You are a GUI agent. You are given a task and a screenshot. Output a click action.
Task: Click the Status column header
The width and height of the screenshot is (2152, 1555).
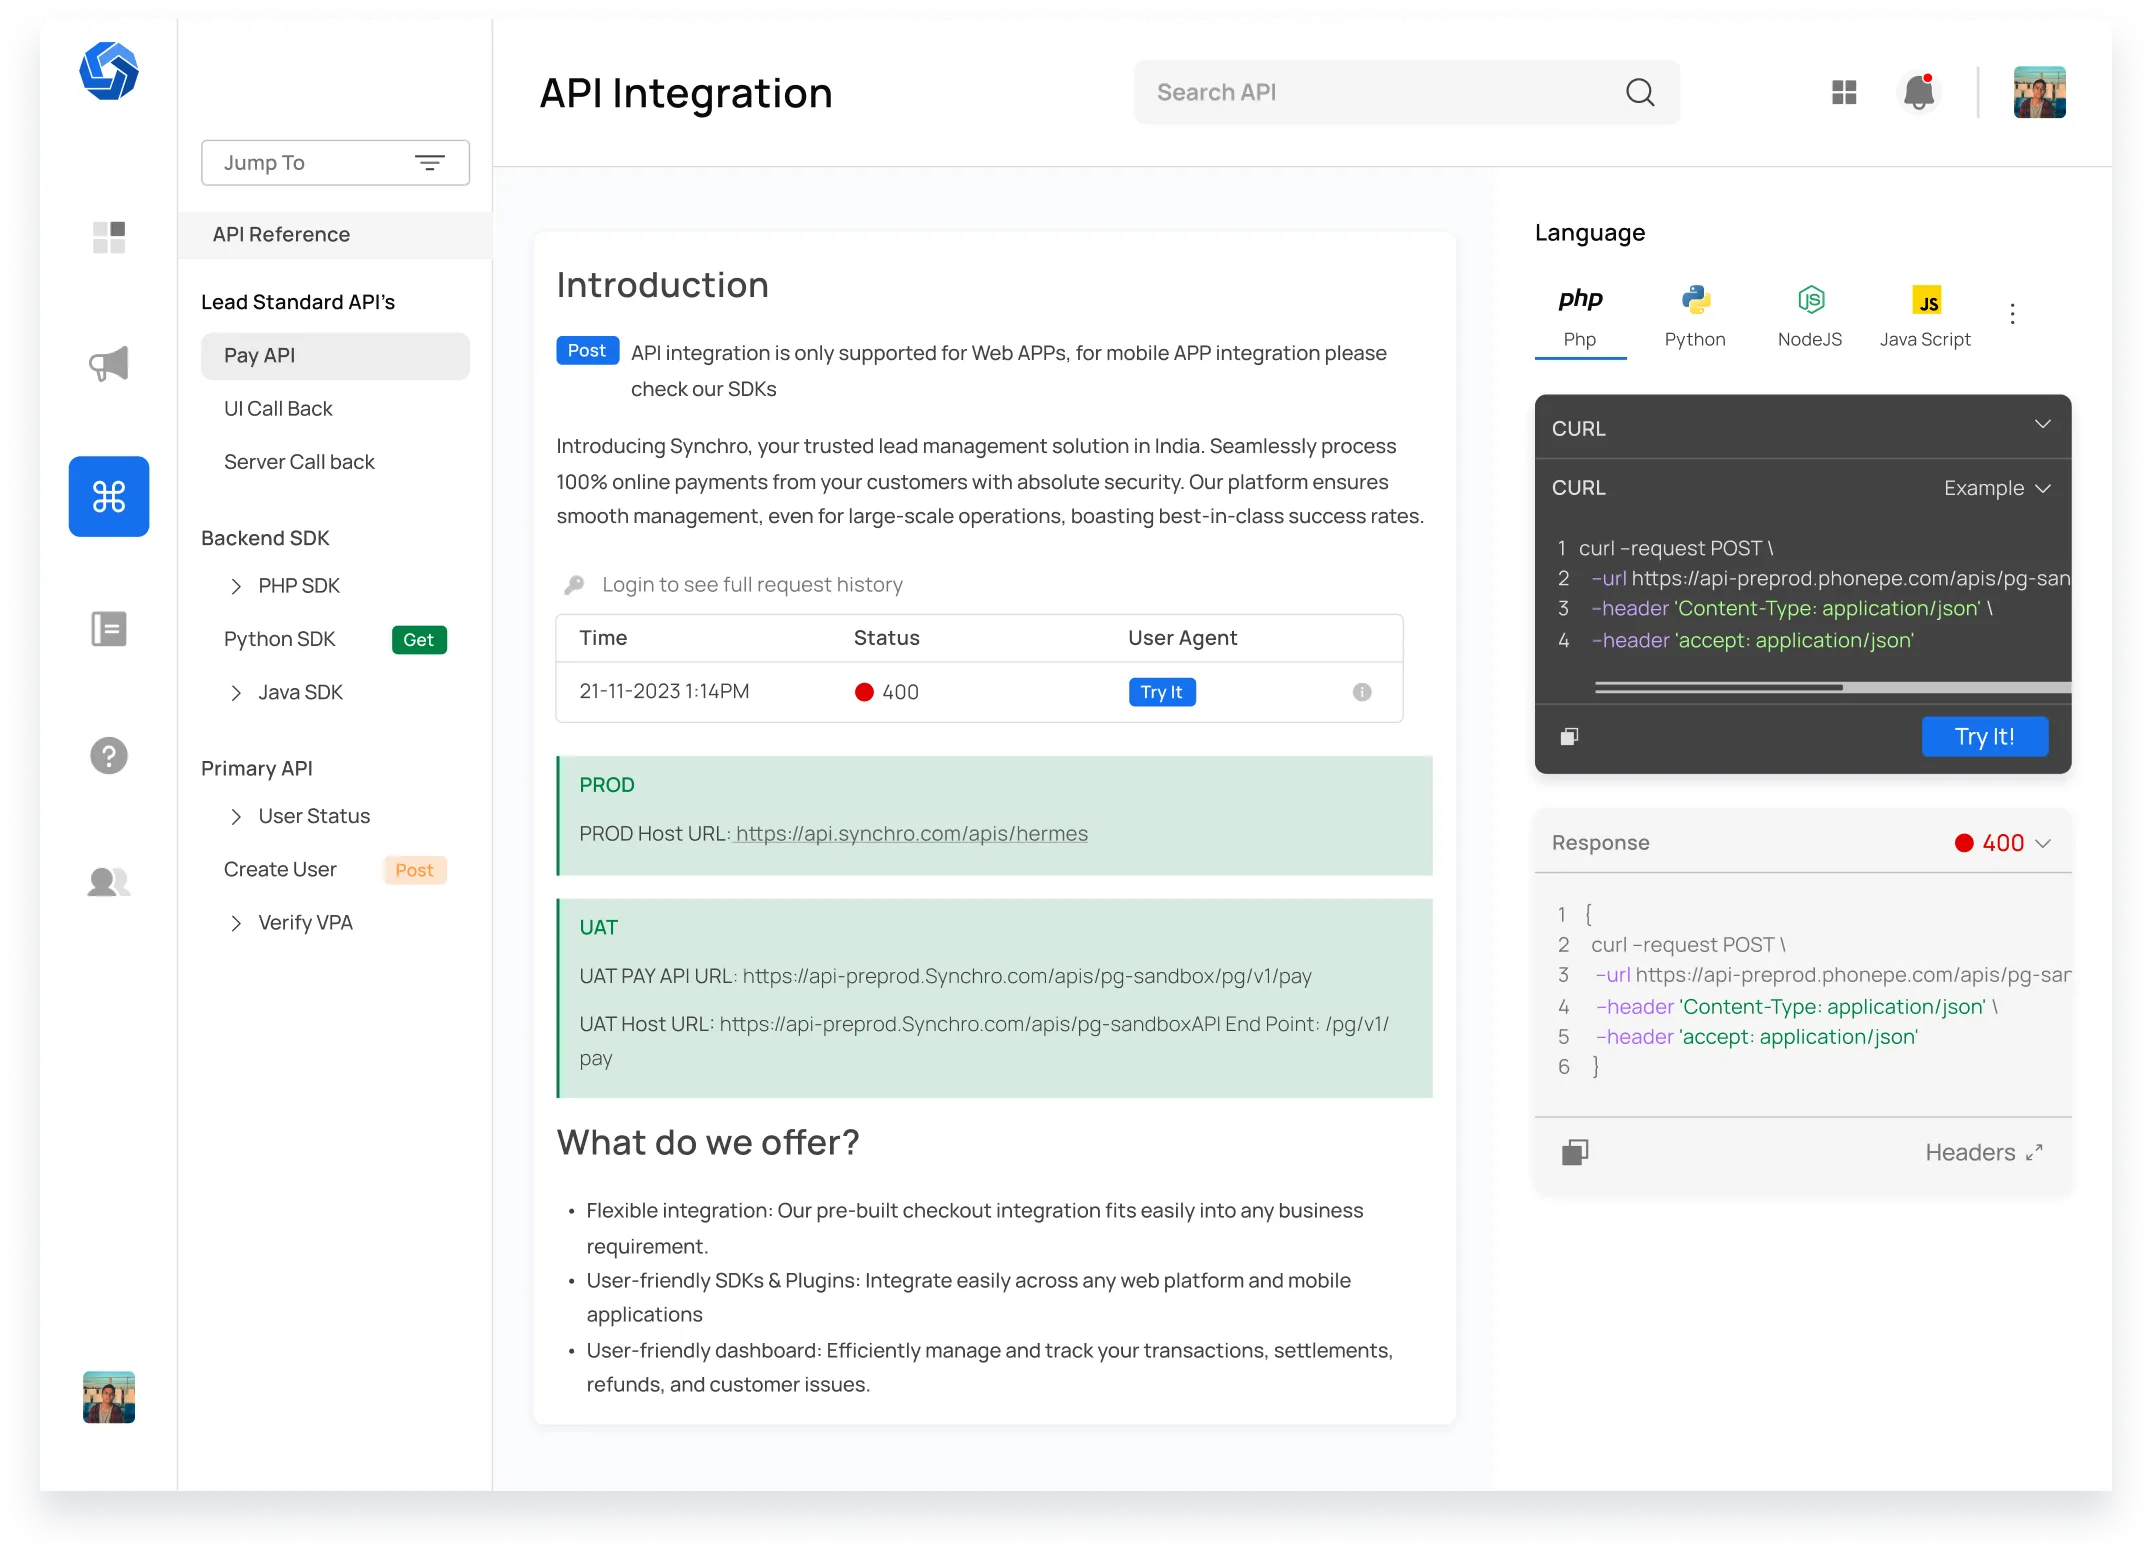click(886, 638)
